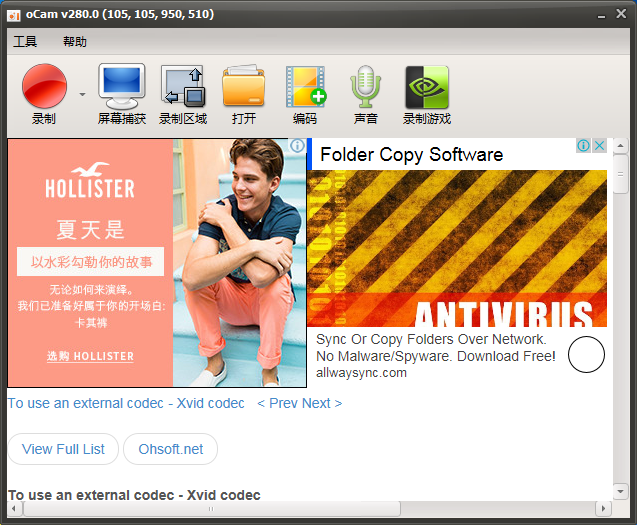The width and height of the screenshot is (637, 525).
Task: Click the record region resize icon
Action: pyautogui.click(x=183, y=86)
